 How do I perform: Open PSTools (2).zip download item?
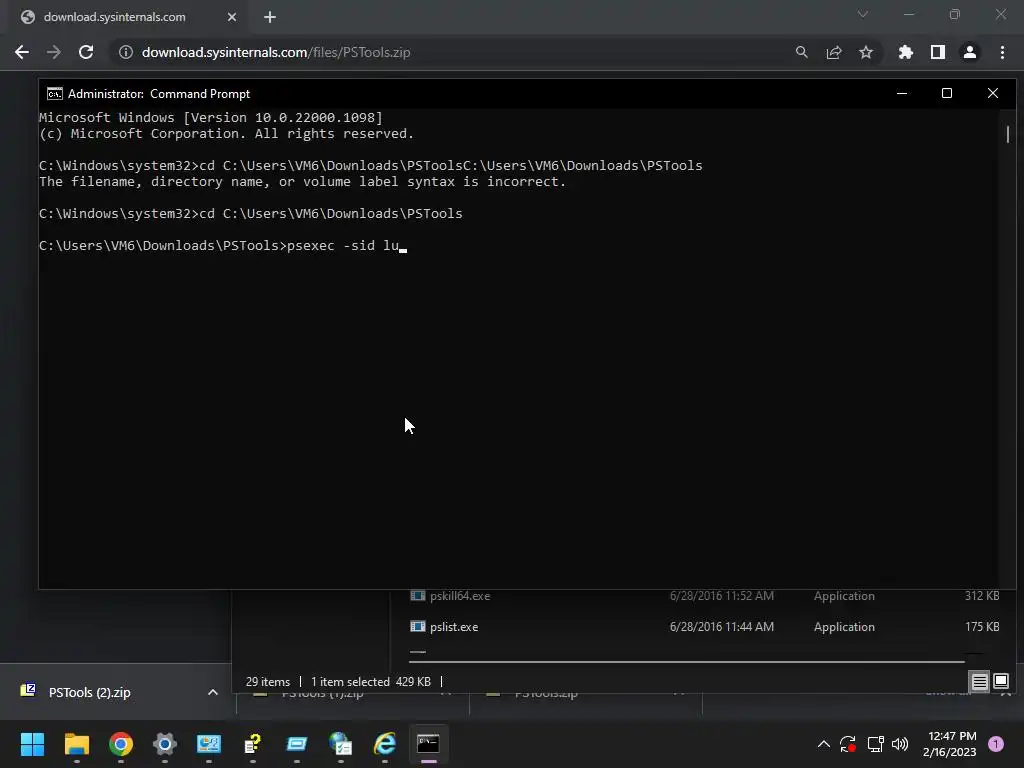pyautogui.click(x=89, y=692)
